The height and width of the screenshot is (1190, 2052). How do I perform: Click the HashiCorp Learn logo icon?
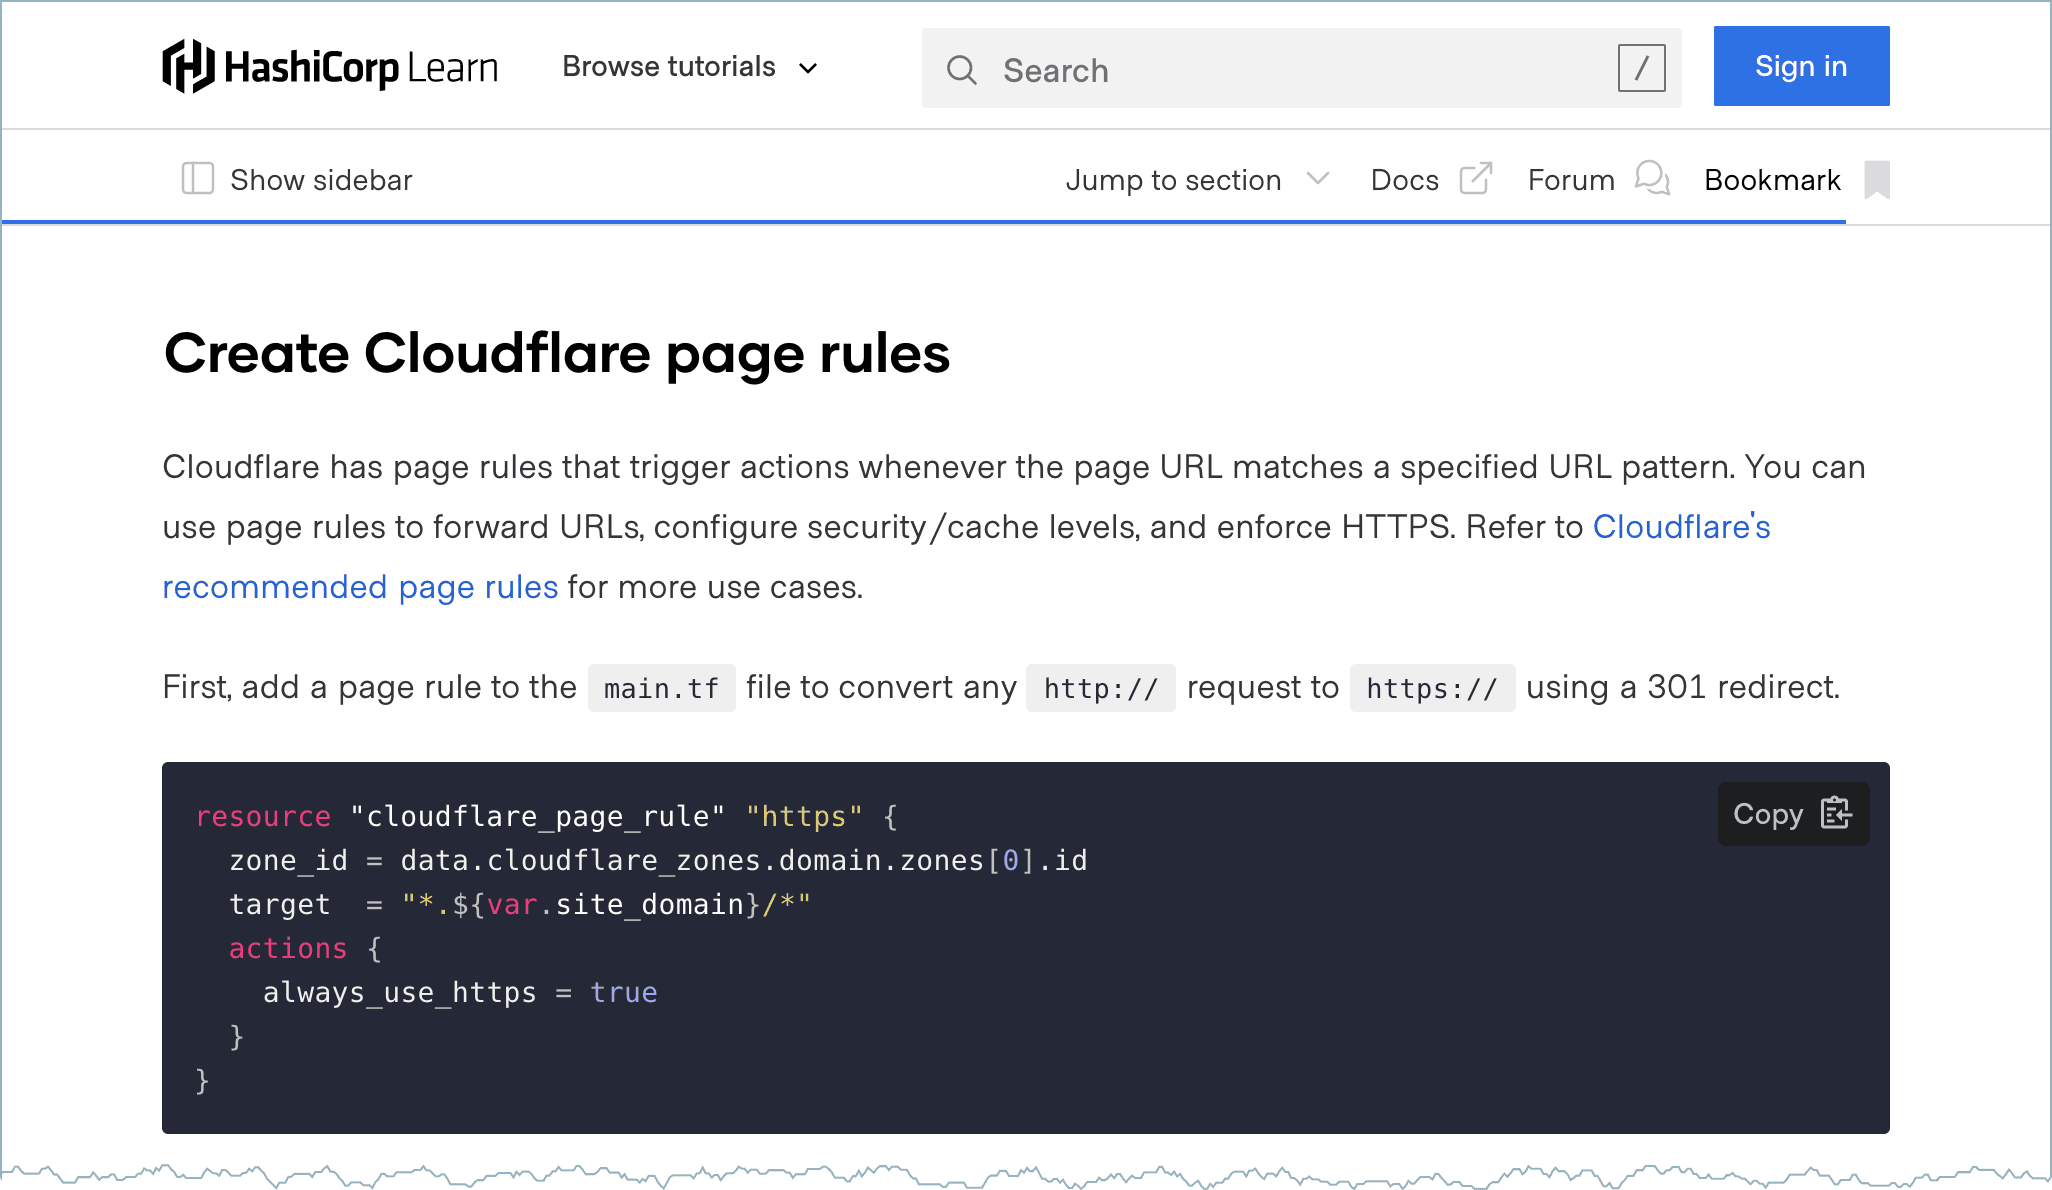[x=186, y=65]
